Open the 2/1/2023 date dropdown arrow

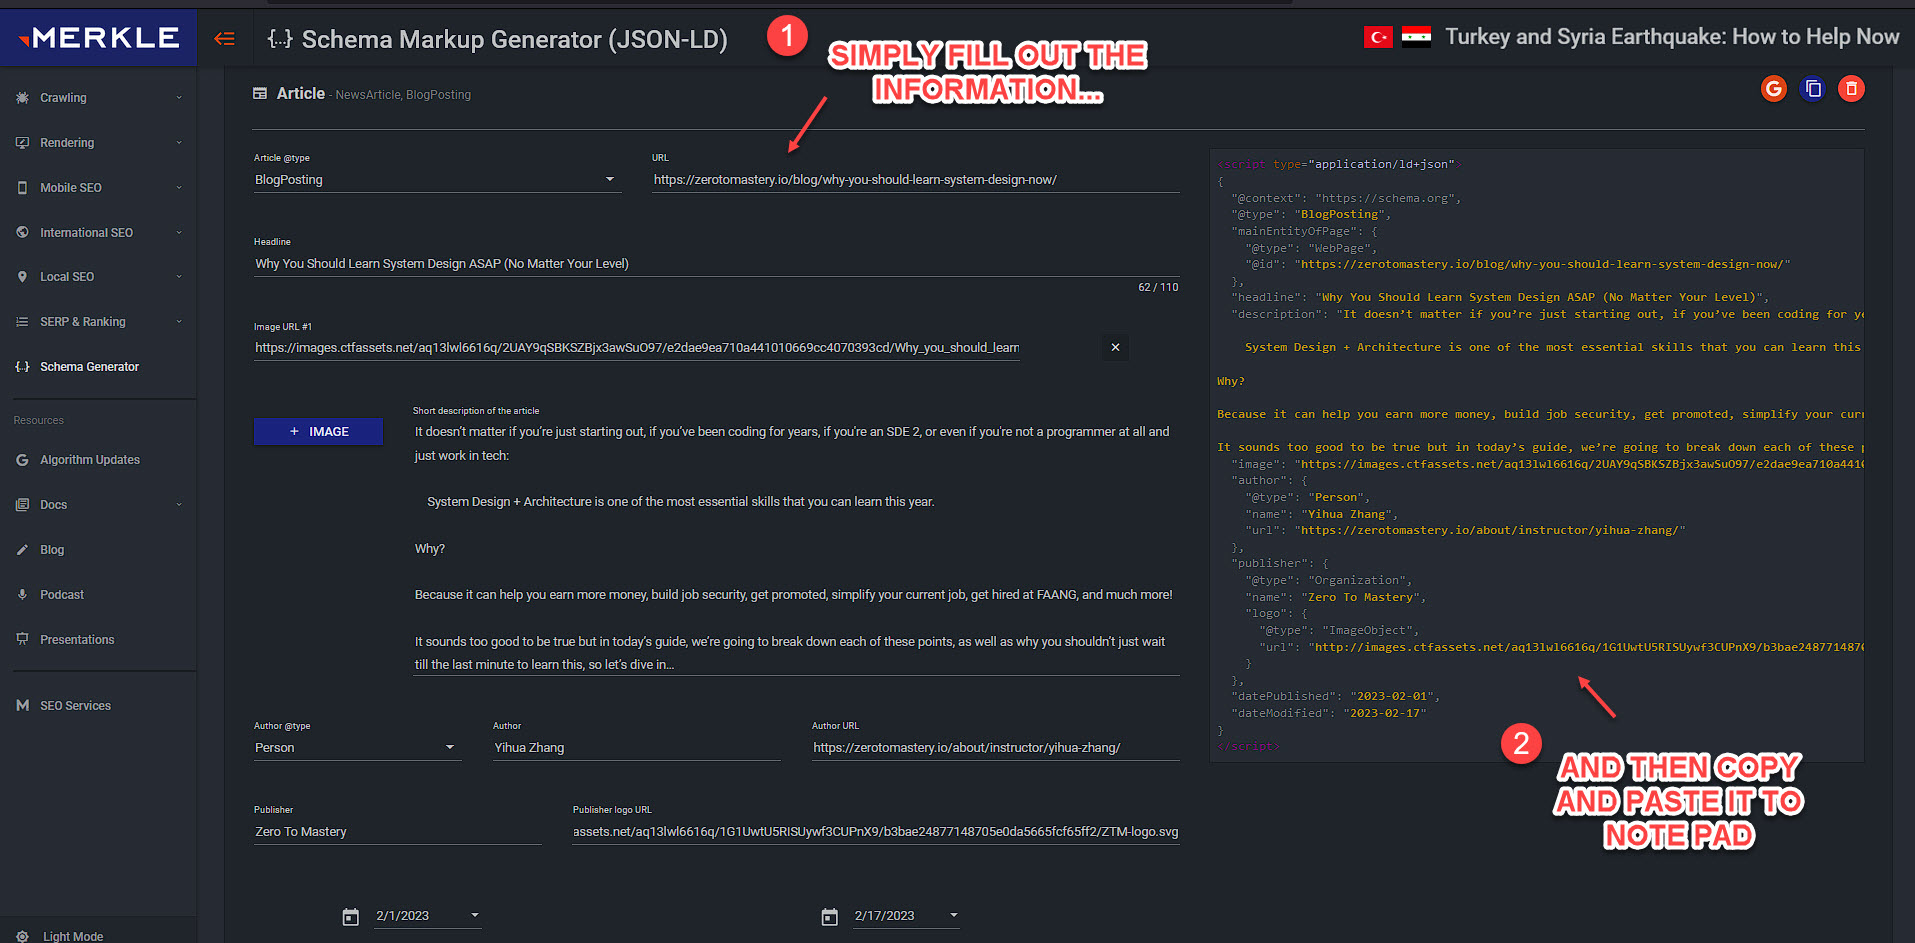tap(475, 915)
